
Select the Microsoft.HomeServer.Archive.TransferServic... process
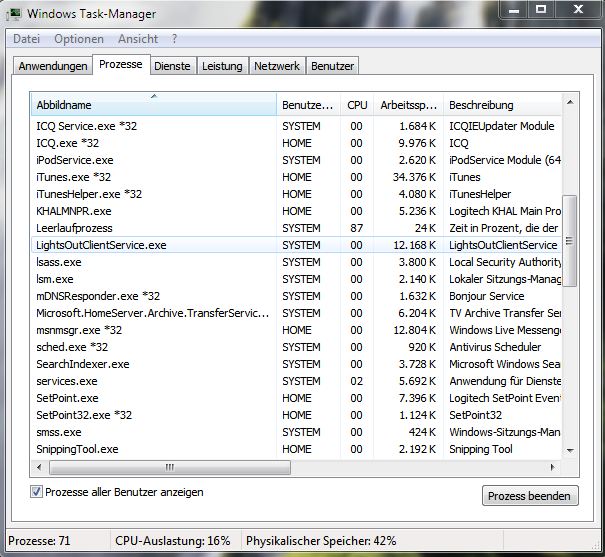(x=296, y=313)
